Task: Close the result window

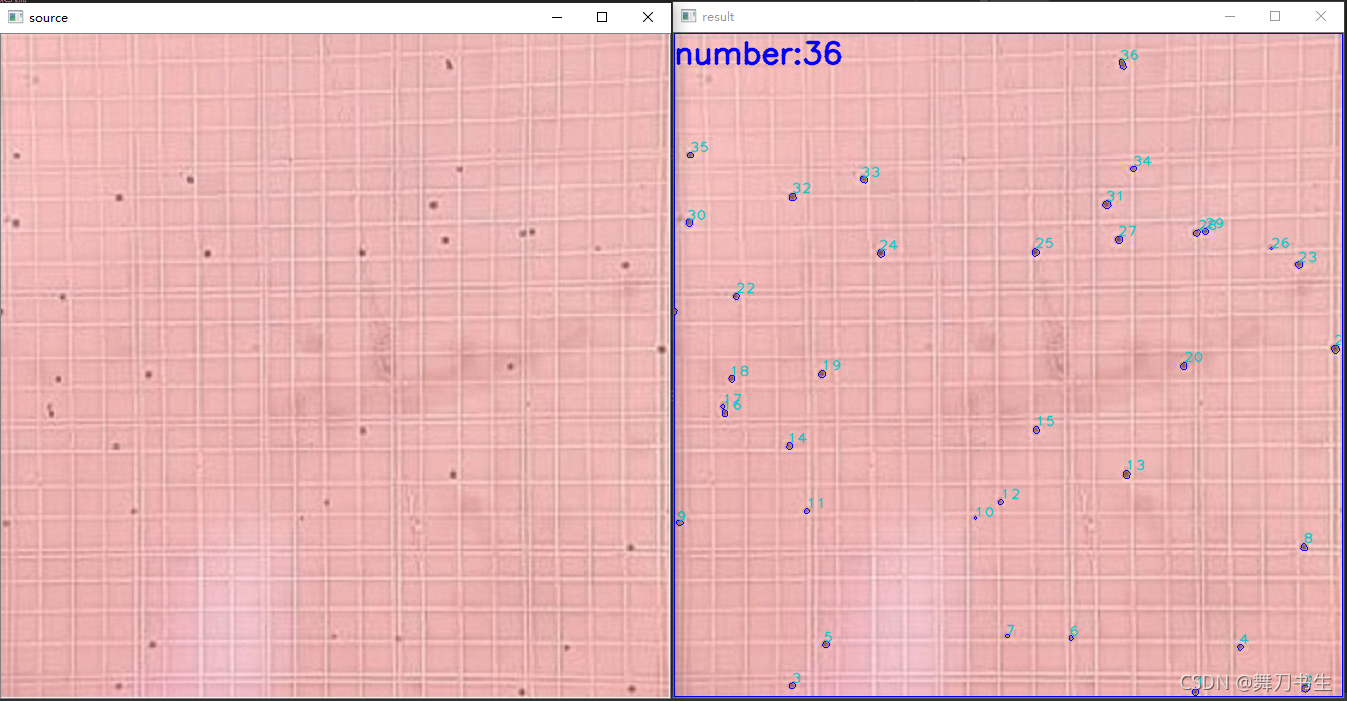Action: pyautogui.click(x=1321, y=16)
